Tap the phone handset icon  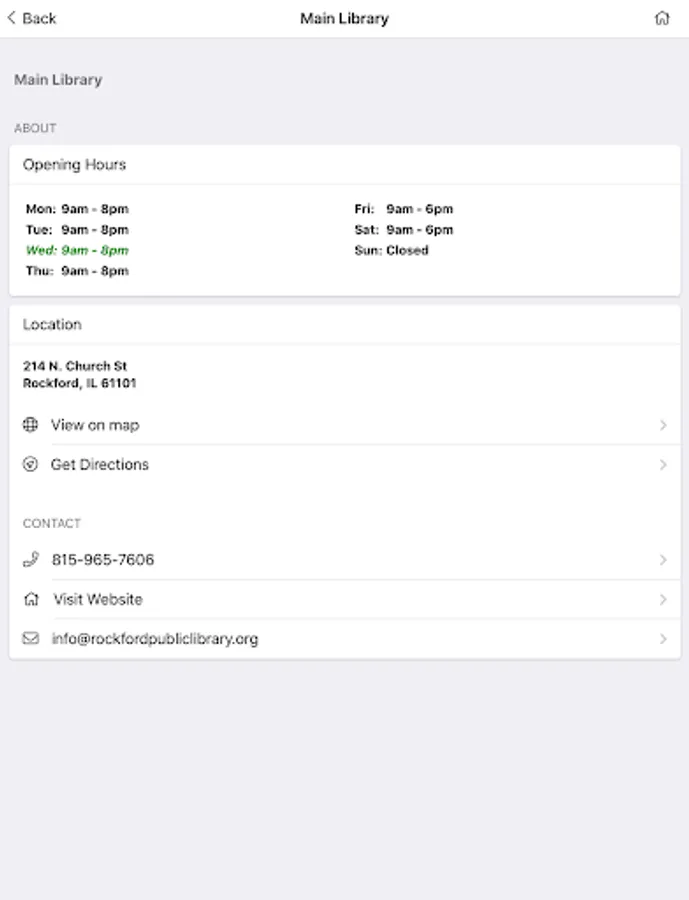pyautogui.click(x=30, y=560)
